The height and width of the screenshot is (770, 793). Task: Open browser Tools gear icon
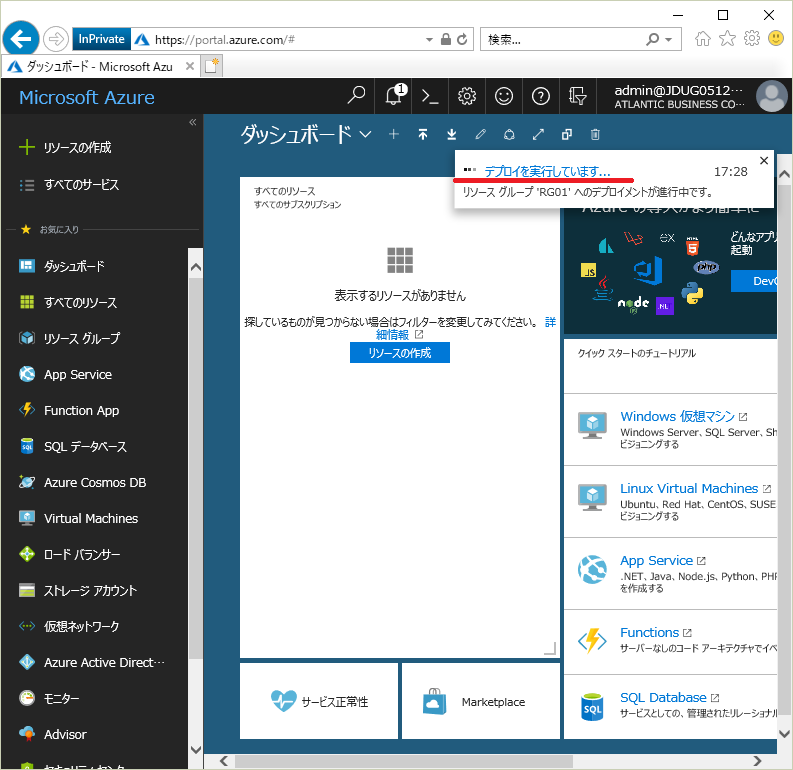tap(752, 38)
